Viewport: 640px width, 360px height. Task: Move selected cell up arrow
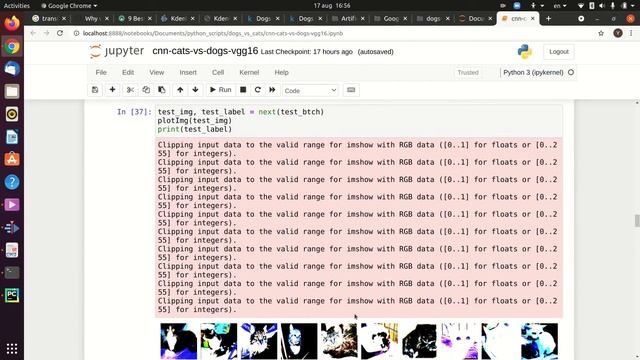(180, 90)
